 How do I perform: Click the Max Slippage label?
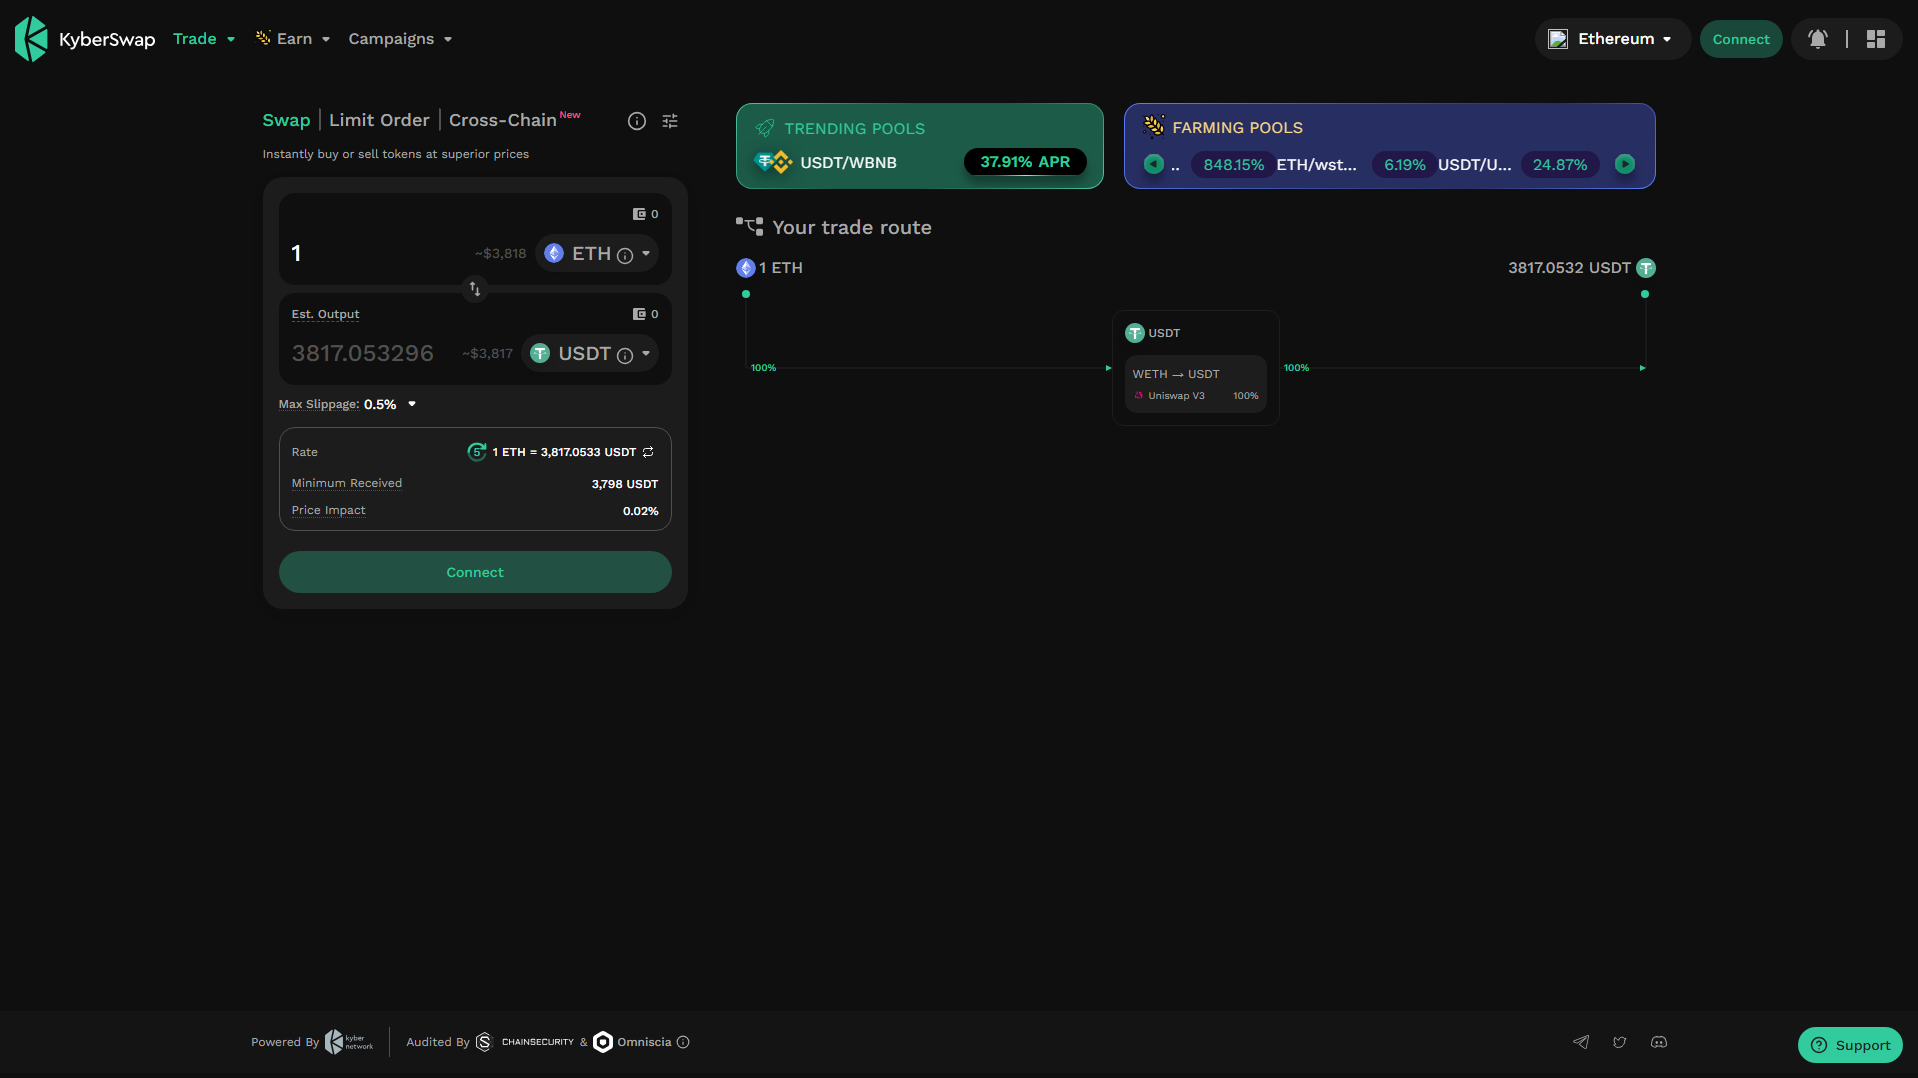click(318, 404)
